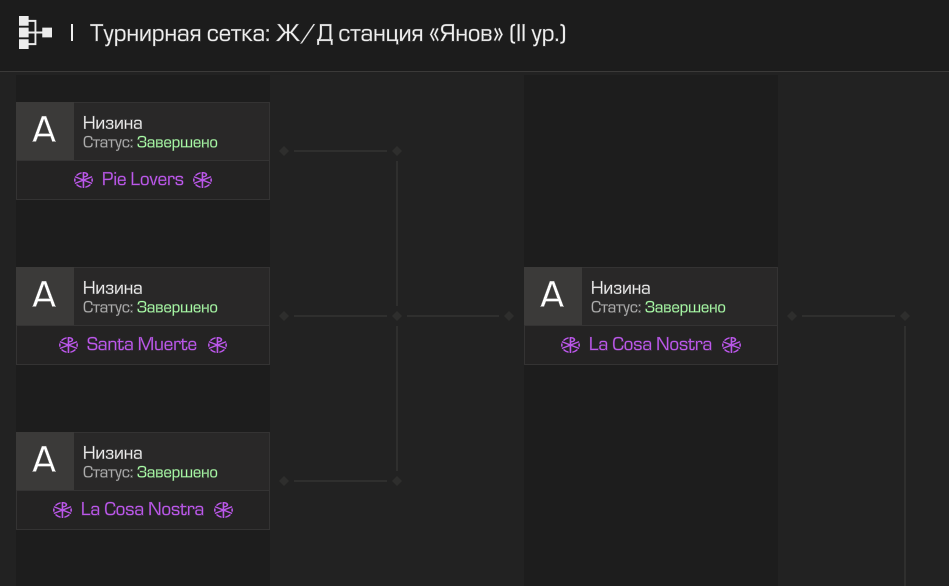Click emblem left of second-round La Cosa Nostra

click(x=570, y=345)
